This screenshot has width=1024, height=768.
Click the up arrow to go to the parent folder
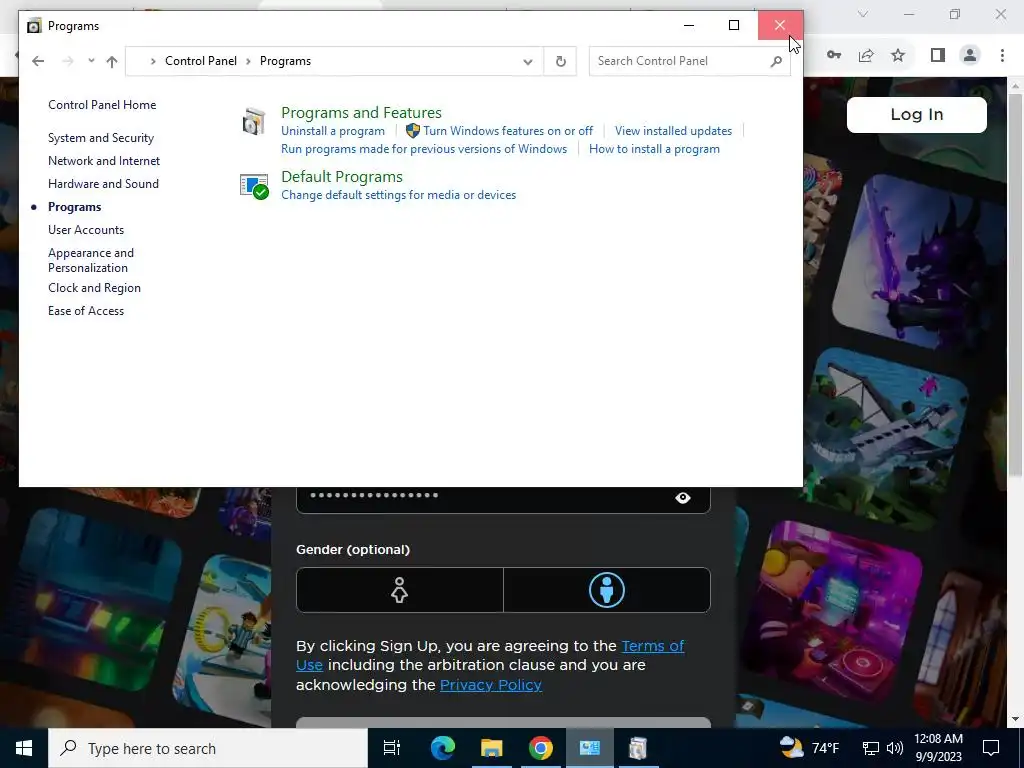click(112, 61)
